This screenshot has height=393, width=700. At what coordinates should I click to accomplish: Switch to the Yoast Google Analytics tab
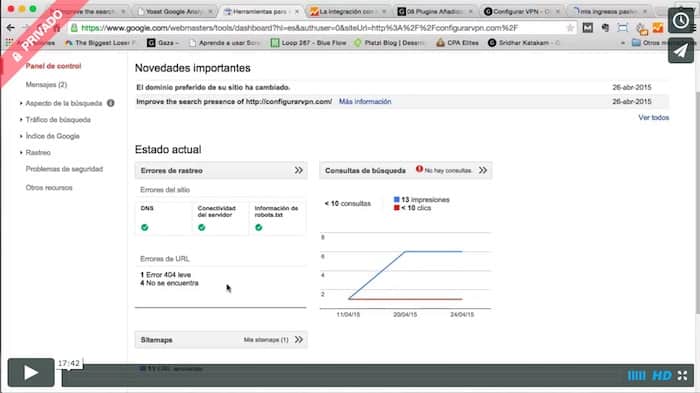[x=175, y=12]
